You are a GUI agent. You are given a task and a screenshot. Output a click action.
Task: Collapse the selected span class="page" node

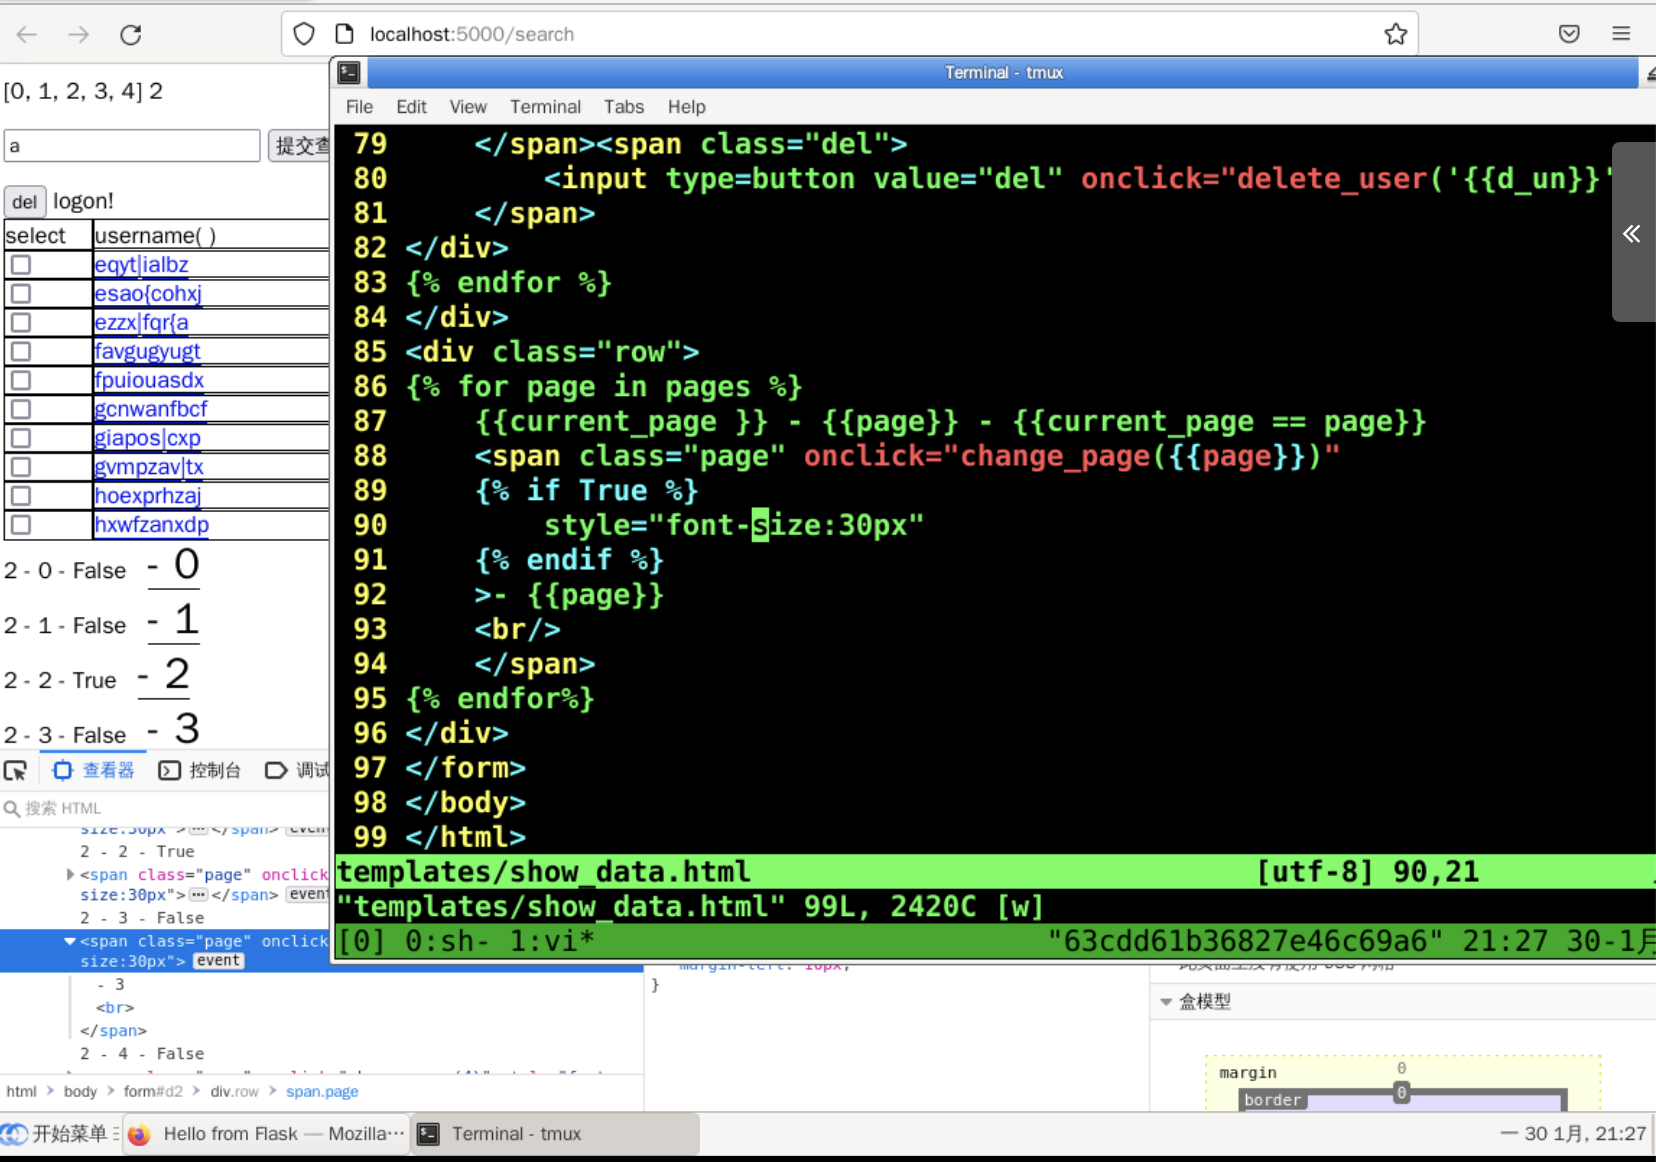click(70, 941)
